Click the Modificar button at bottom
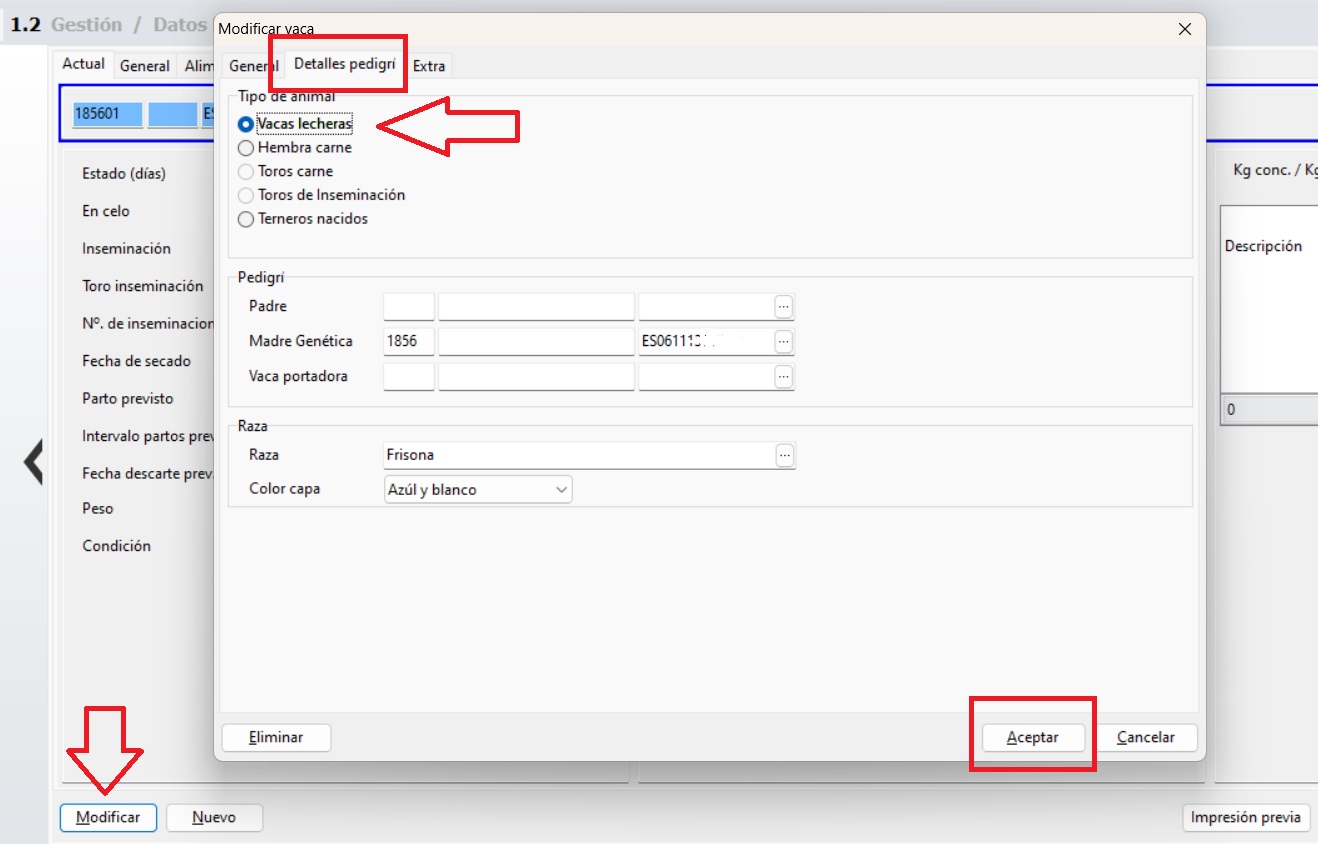This screenshot has width=1318, height=844. click(108, 817)
